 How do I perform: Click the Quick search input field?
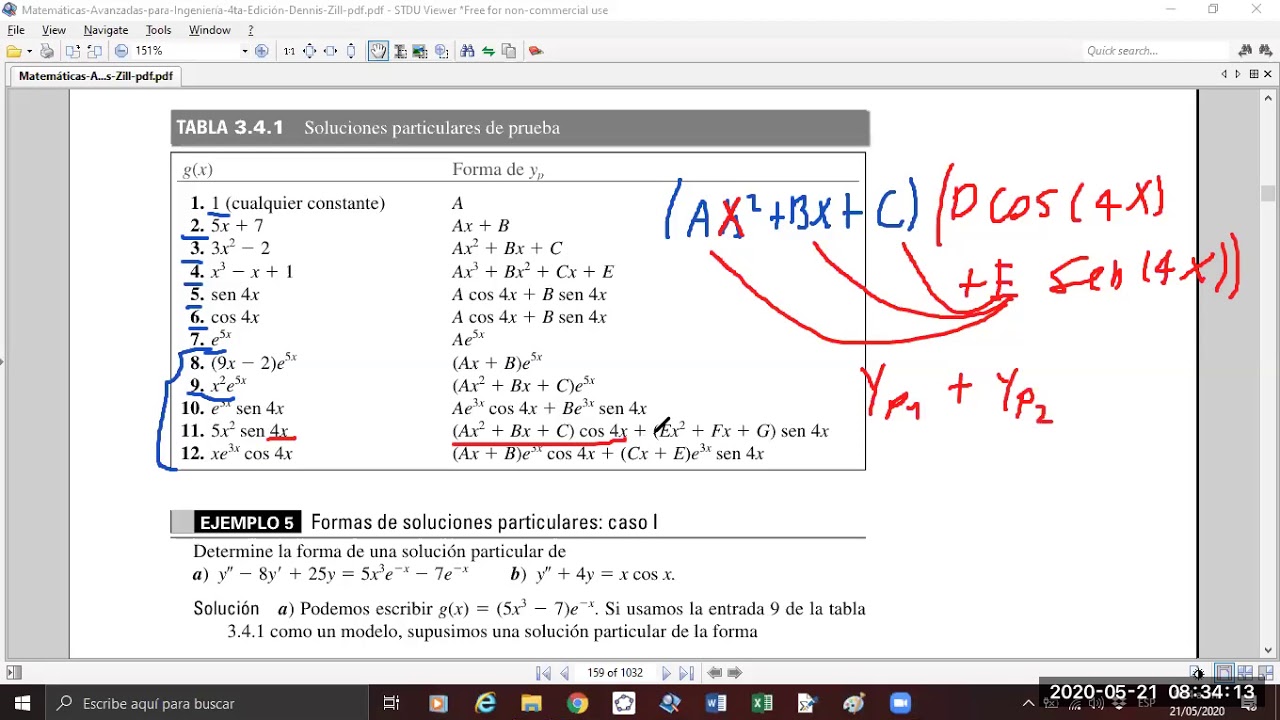coord(1156,51)
